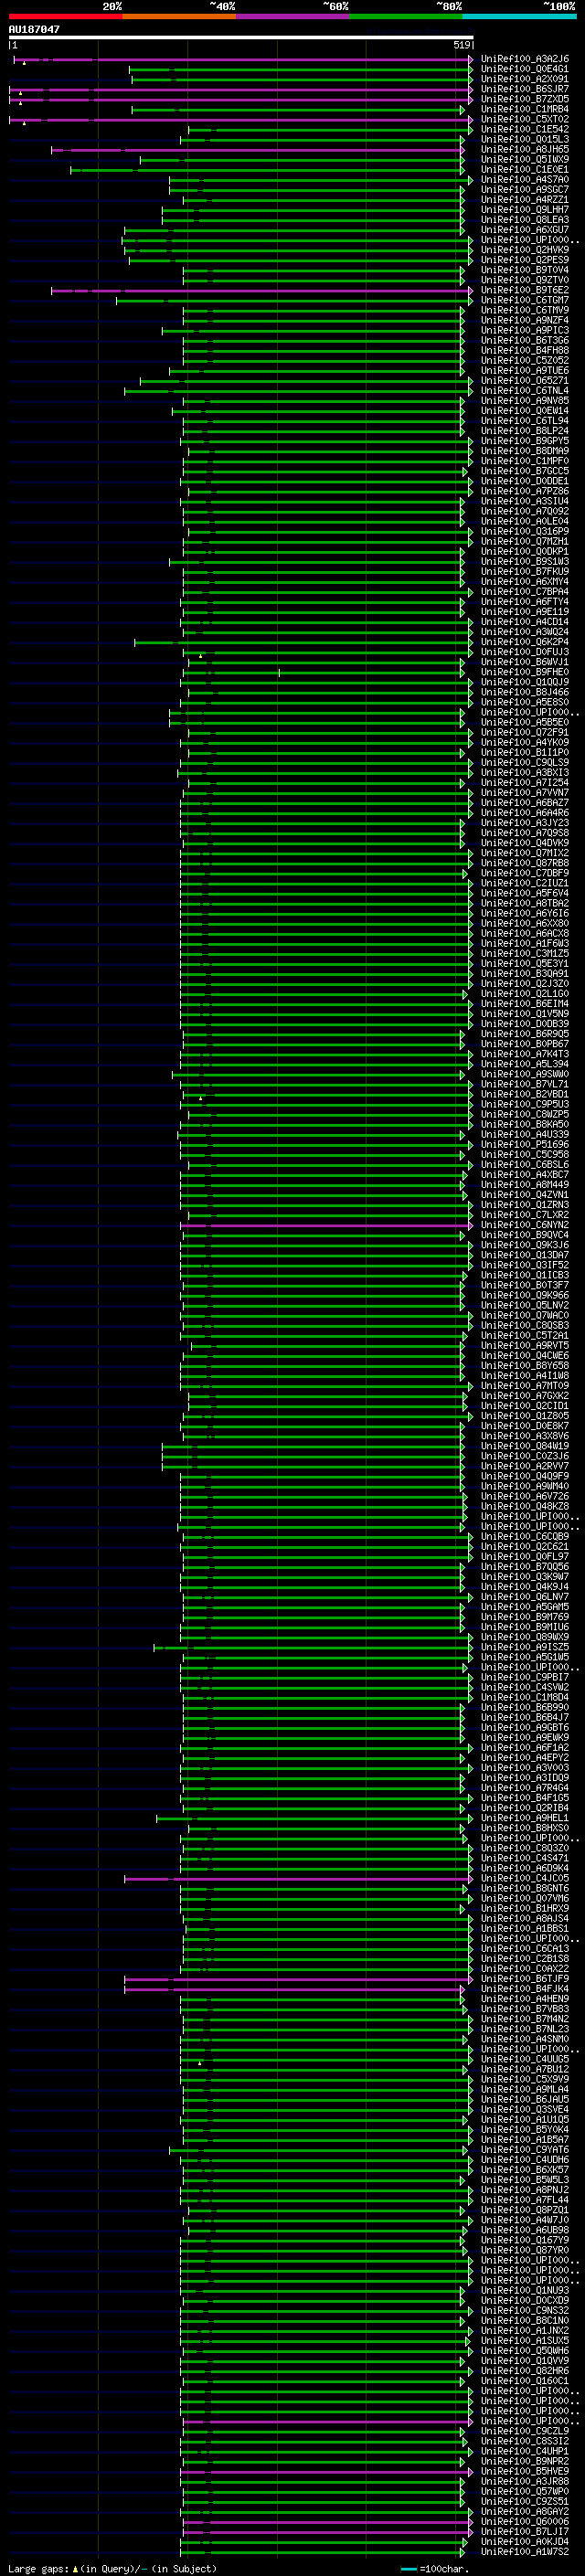Screen dimensions: 585x2576
Task: Select hit label UniRef100_C8QSB3
Action: point(524,1325)
